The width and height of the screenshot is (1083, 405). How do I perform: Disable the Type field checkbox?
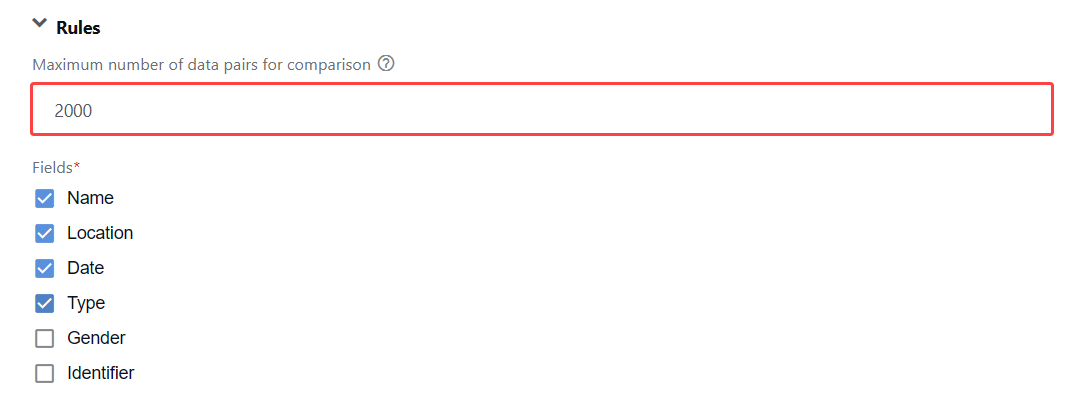point(44,303)
